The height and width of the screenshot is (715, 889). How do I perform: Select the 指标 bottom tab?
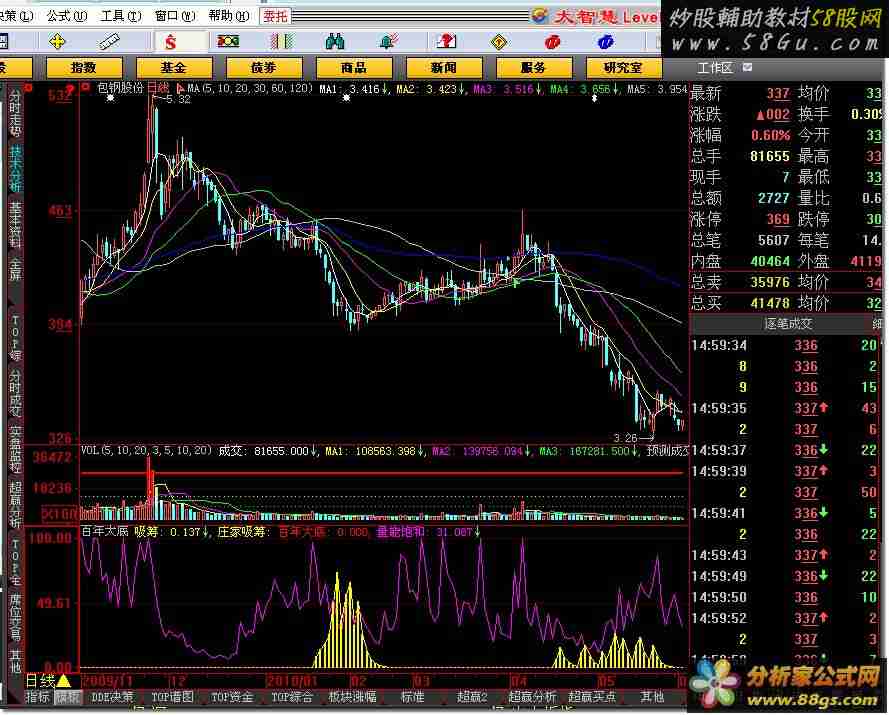click(x=38, y=697)
